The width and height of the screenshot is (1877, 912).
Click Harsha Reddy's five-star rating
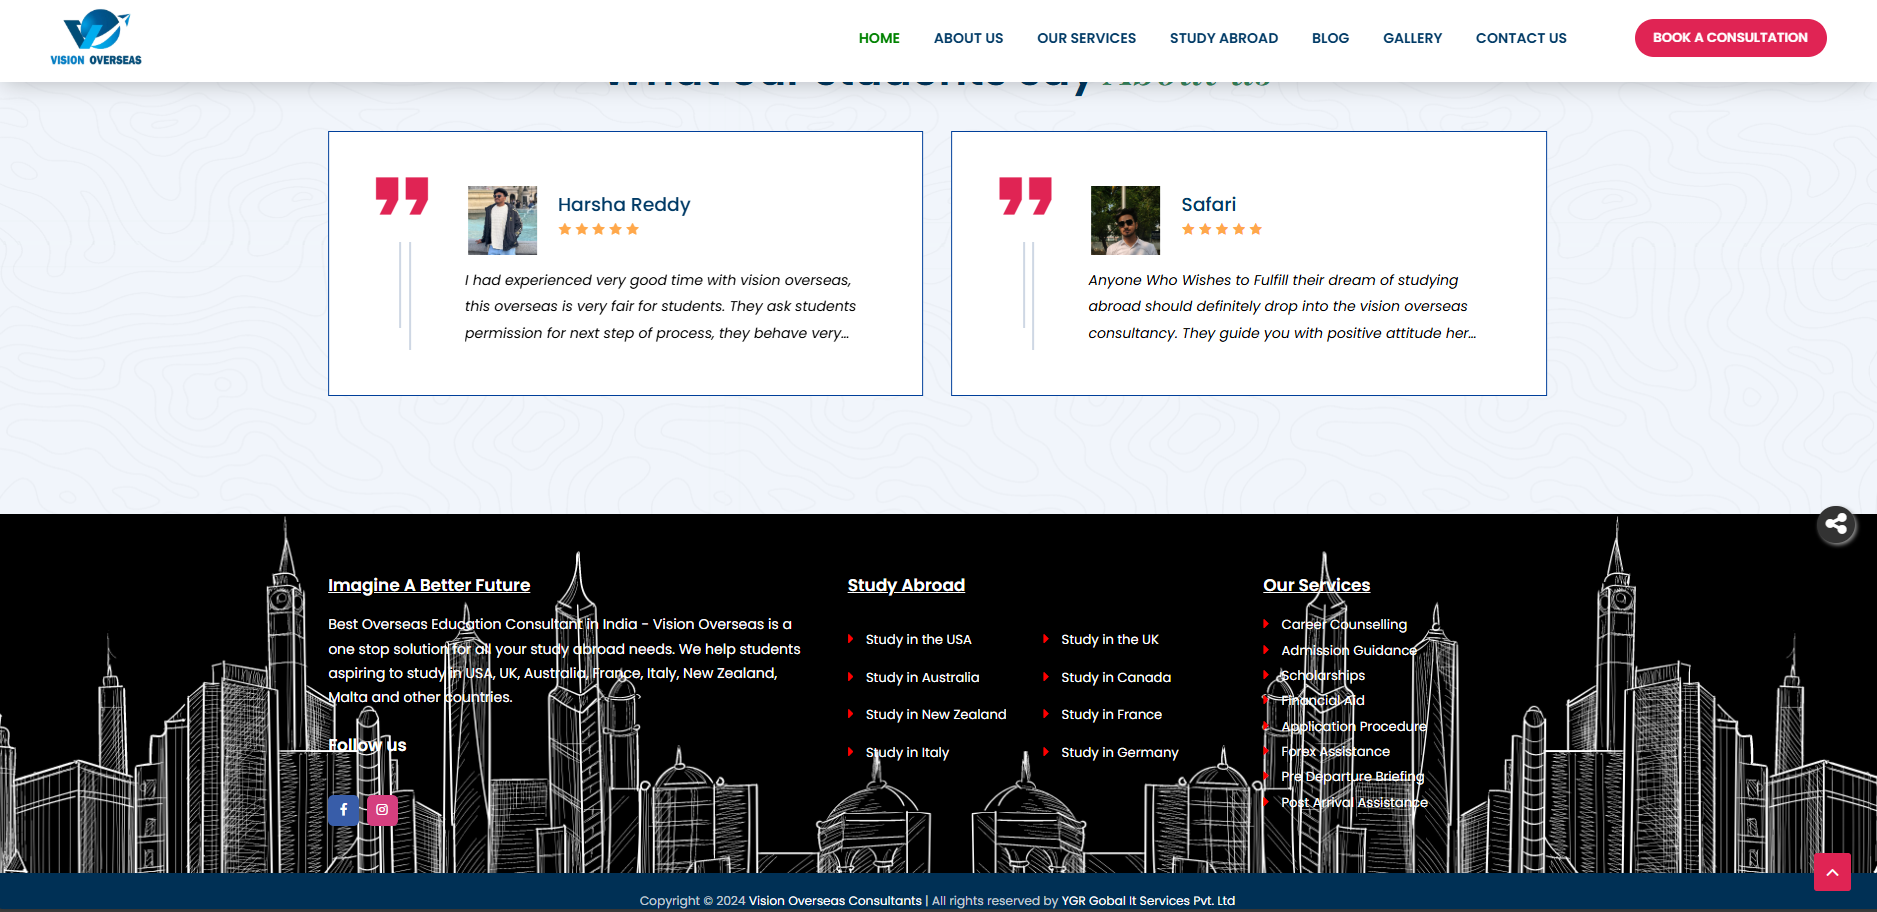click(598, 230)
